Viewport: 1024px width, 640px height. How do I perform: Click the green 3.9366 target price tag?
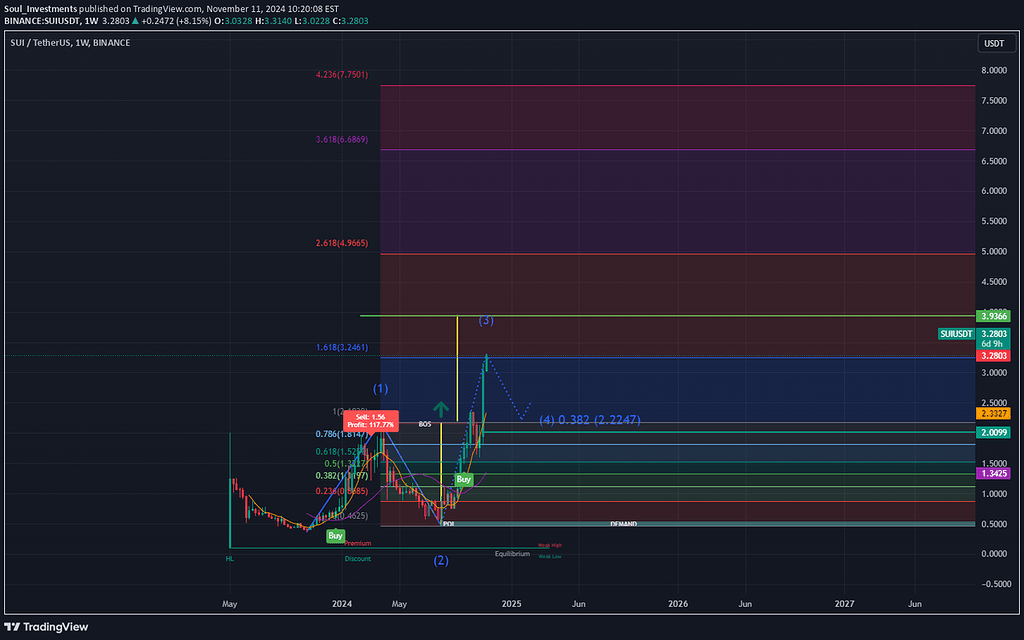tap(993, 315)
